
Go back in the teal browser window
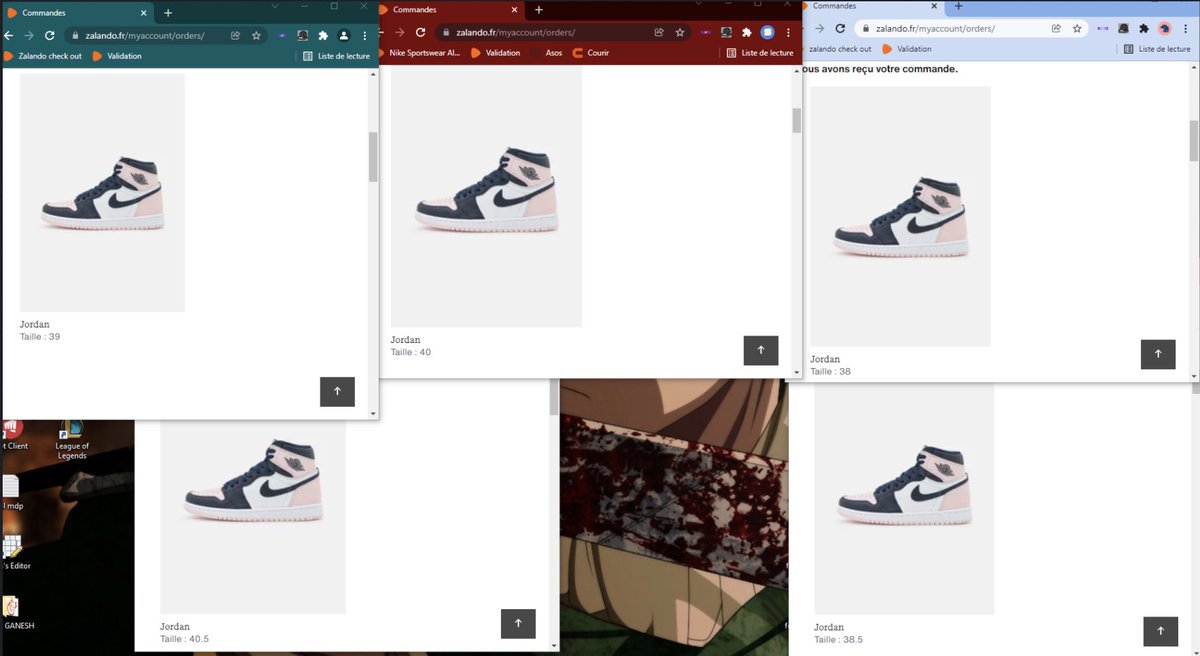[8, 35]
